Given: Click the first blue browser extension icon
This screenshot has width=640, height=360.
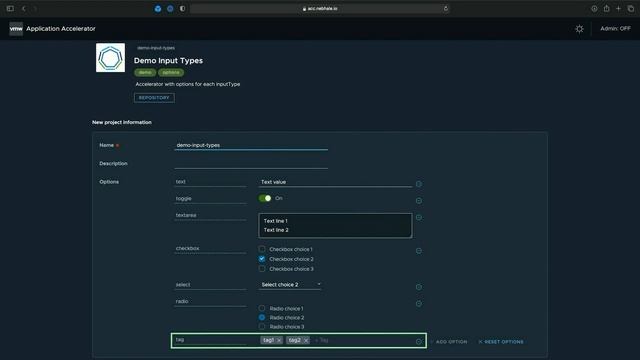Looking at the screenshot, I should pos(158,9).
